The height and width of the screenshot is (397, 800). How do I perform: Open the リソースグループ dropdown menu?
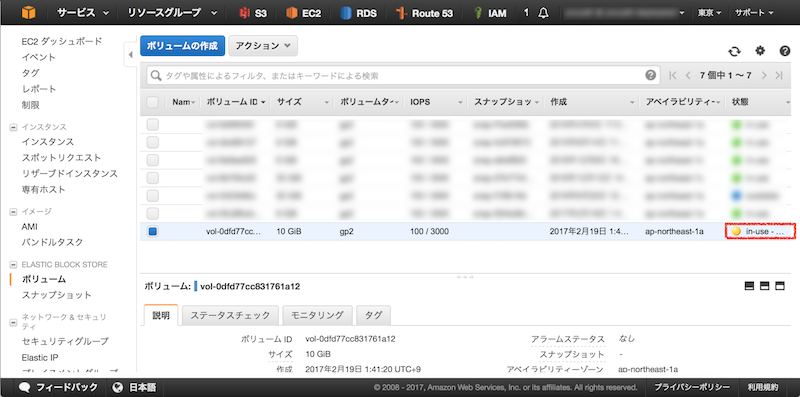click(x=171, y=13)
